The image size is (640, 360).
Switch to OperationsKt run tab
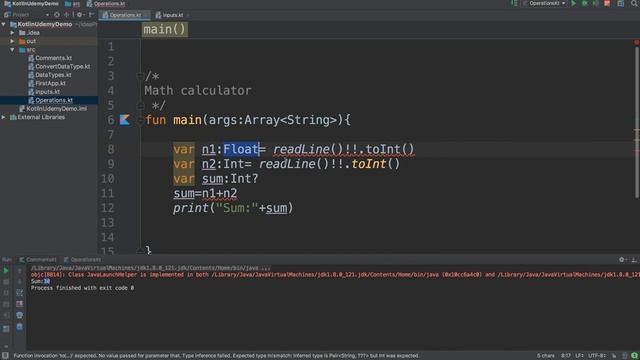click(x=82, y=260)
